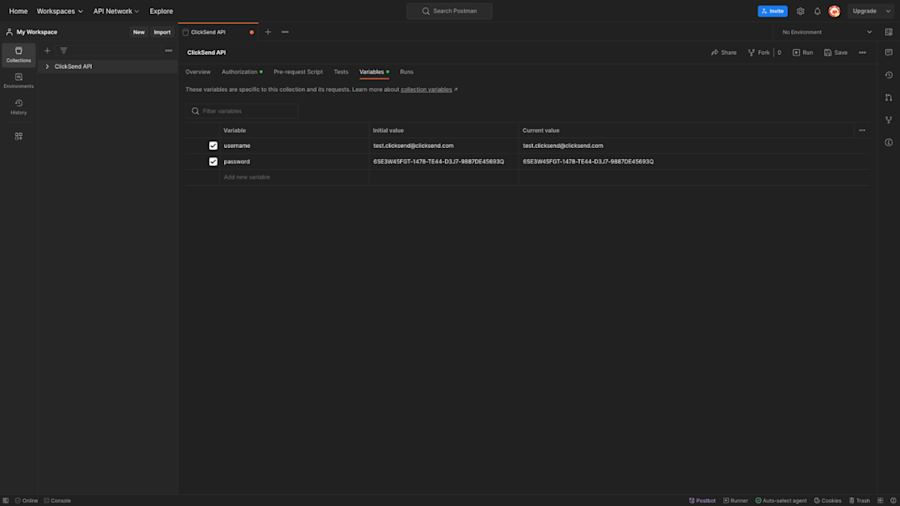Click the Fork collection button
Image resolution: width=900 pixels, height=506 pixels.
pyautogui.click(x=759, y=52)
